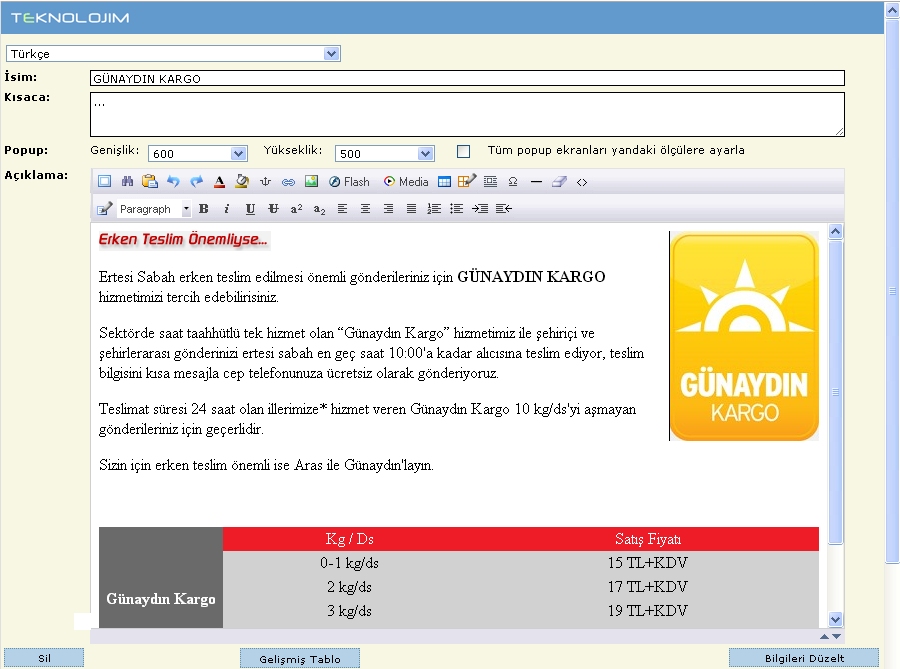Open Genişlik 600 width dropdown
Viewport: 900px width, 669px height.
coord(198,154)
